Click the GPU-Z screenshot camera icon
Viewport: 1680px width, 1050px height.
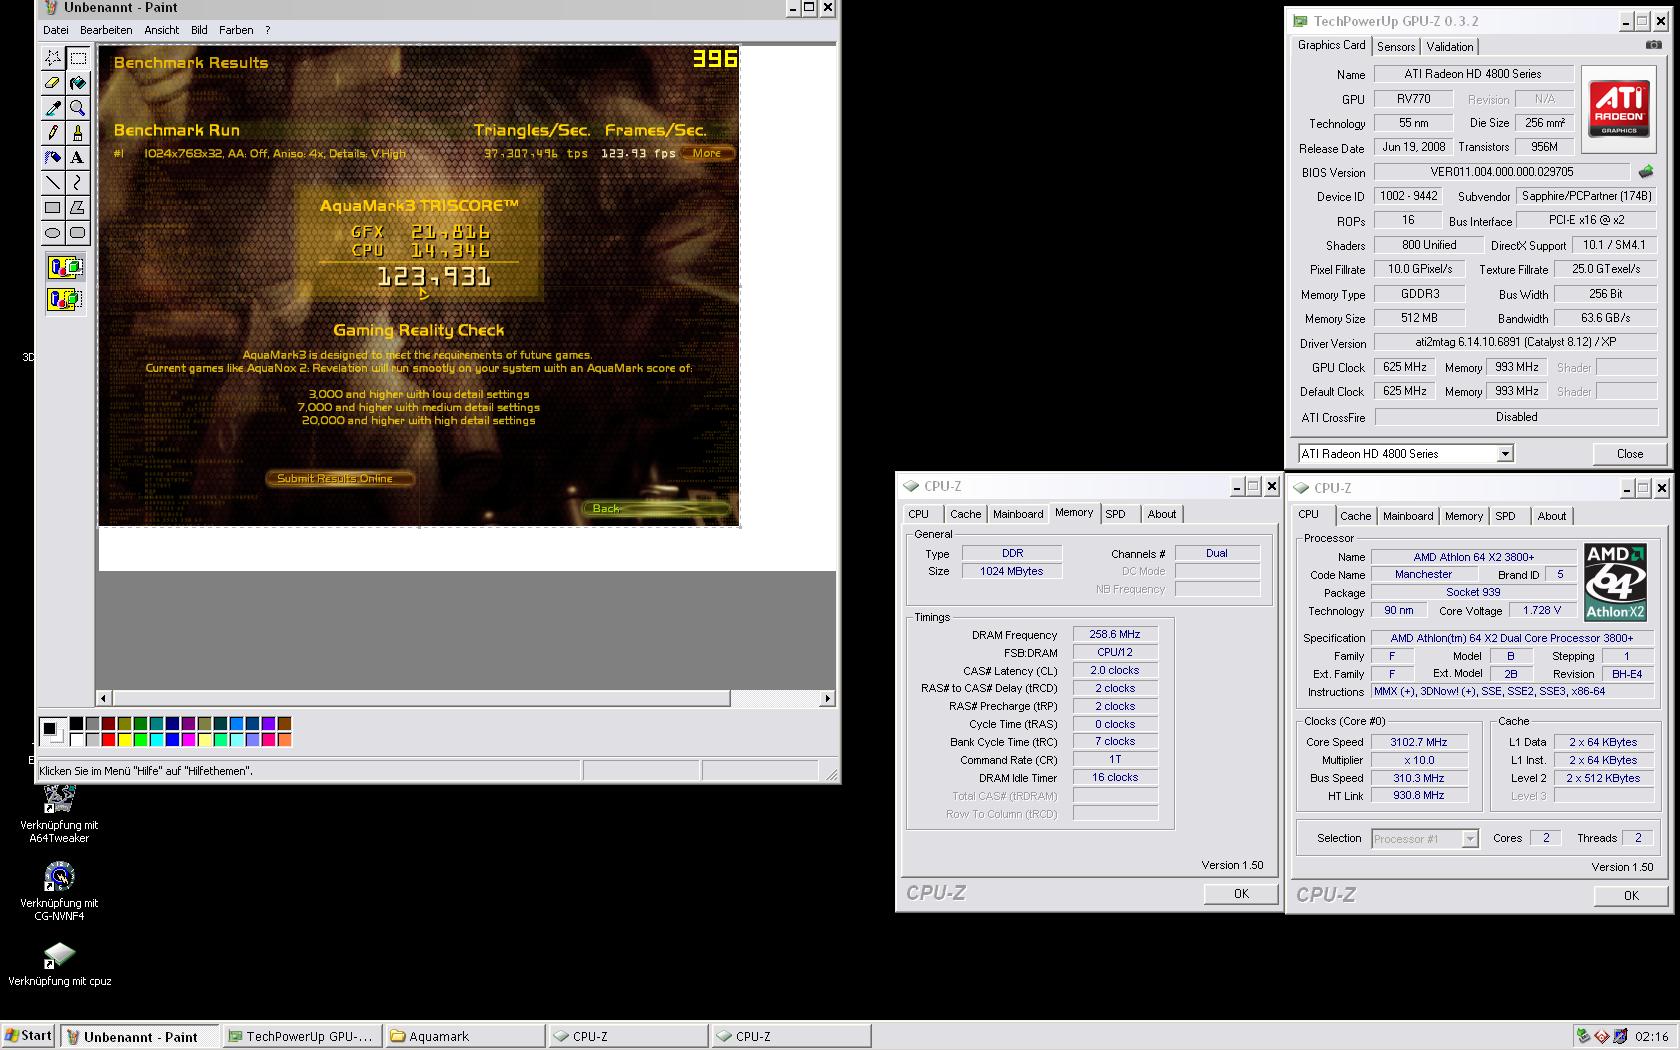click(1653, 45)
